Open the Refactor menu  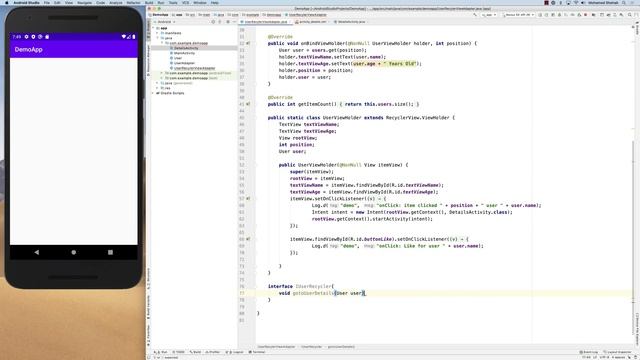133,2
